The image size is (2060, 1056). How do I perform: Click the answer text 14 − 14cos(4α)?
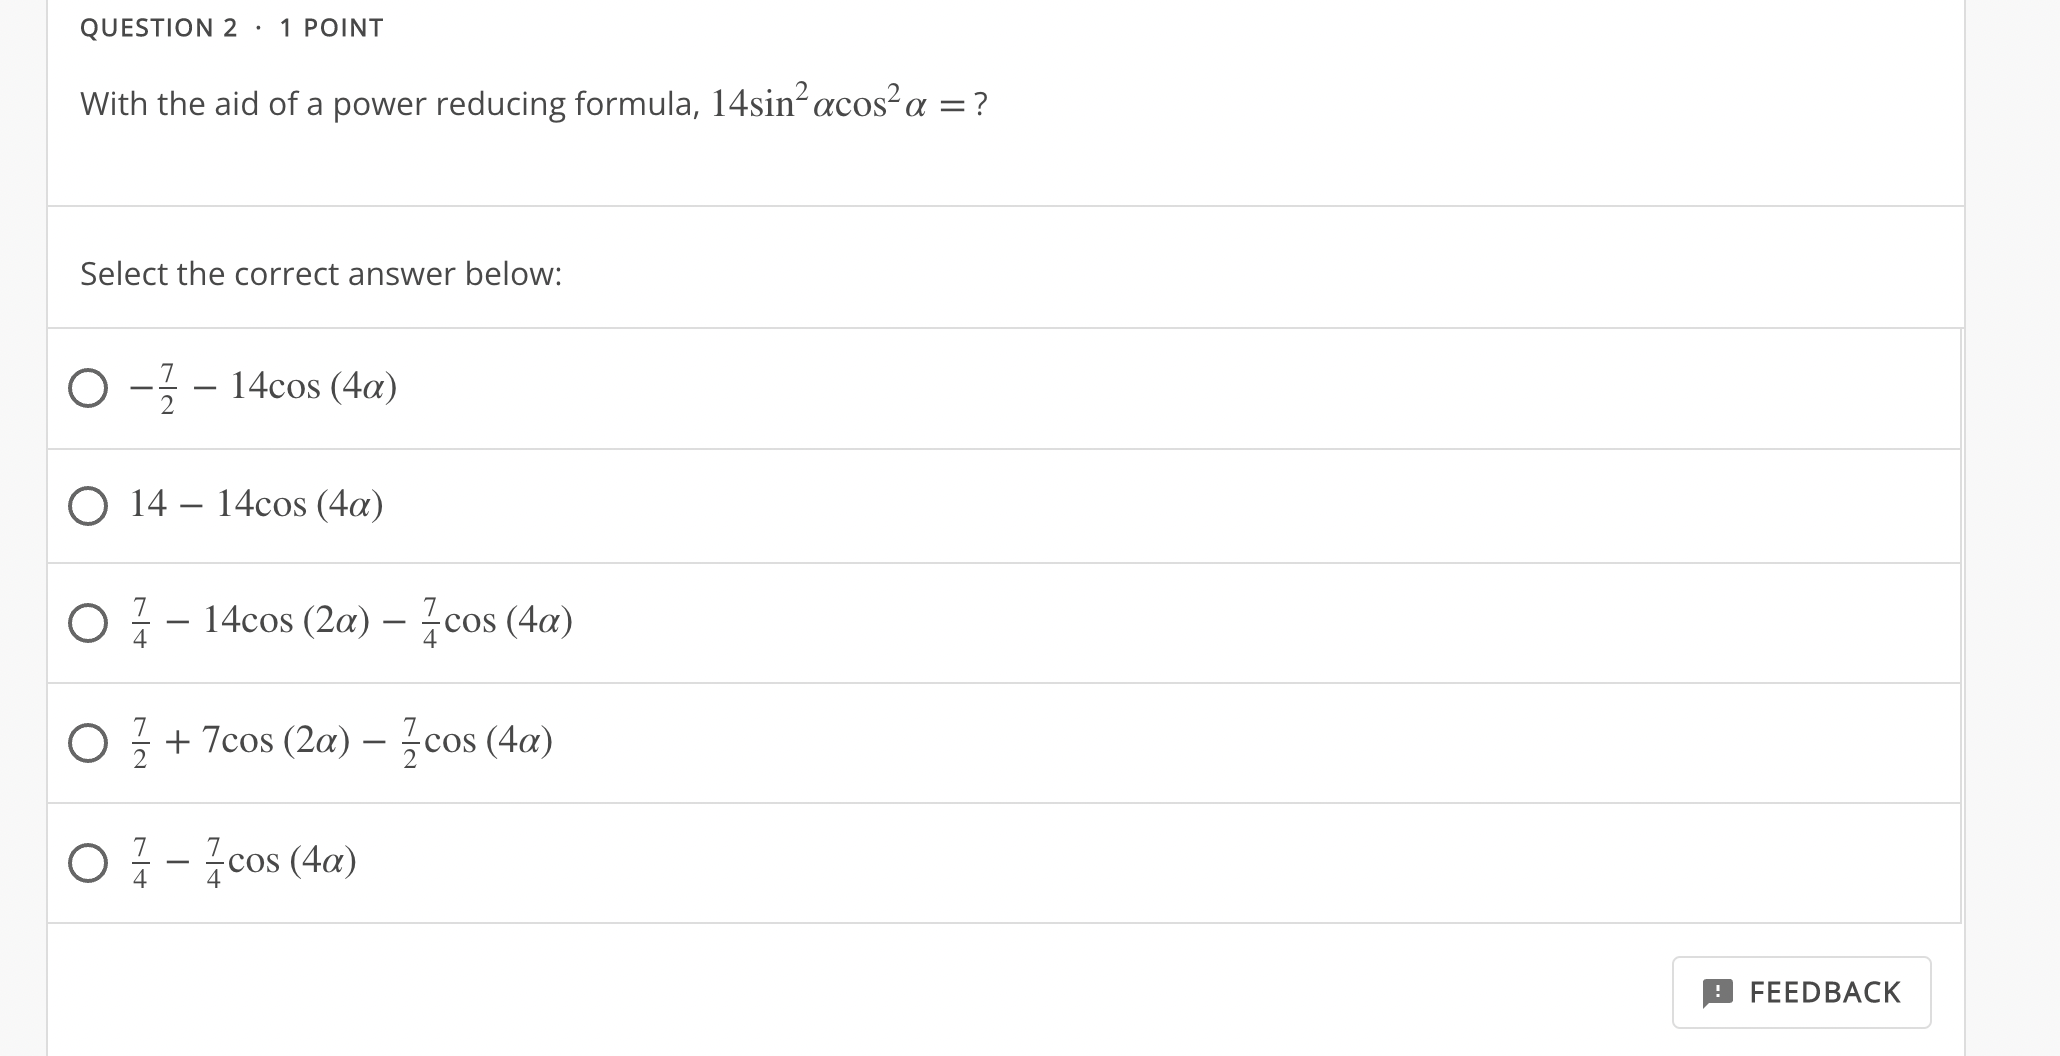[x=257, y=504]
